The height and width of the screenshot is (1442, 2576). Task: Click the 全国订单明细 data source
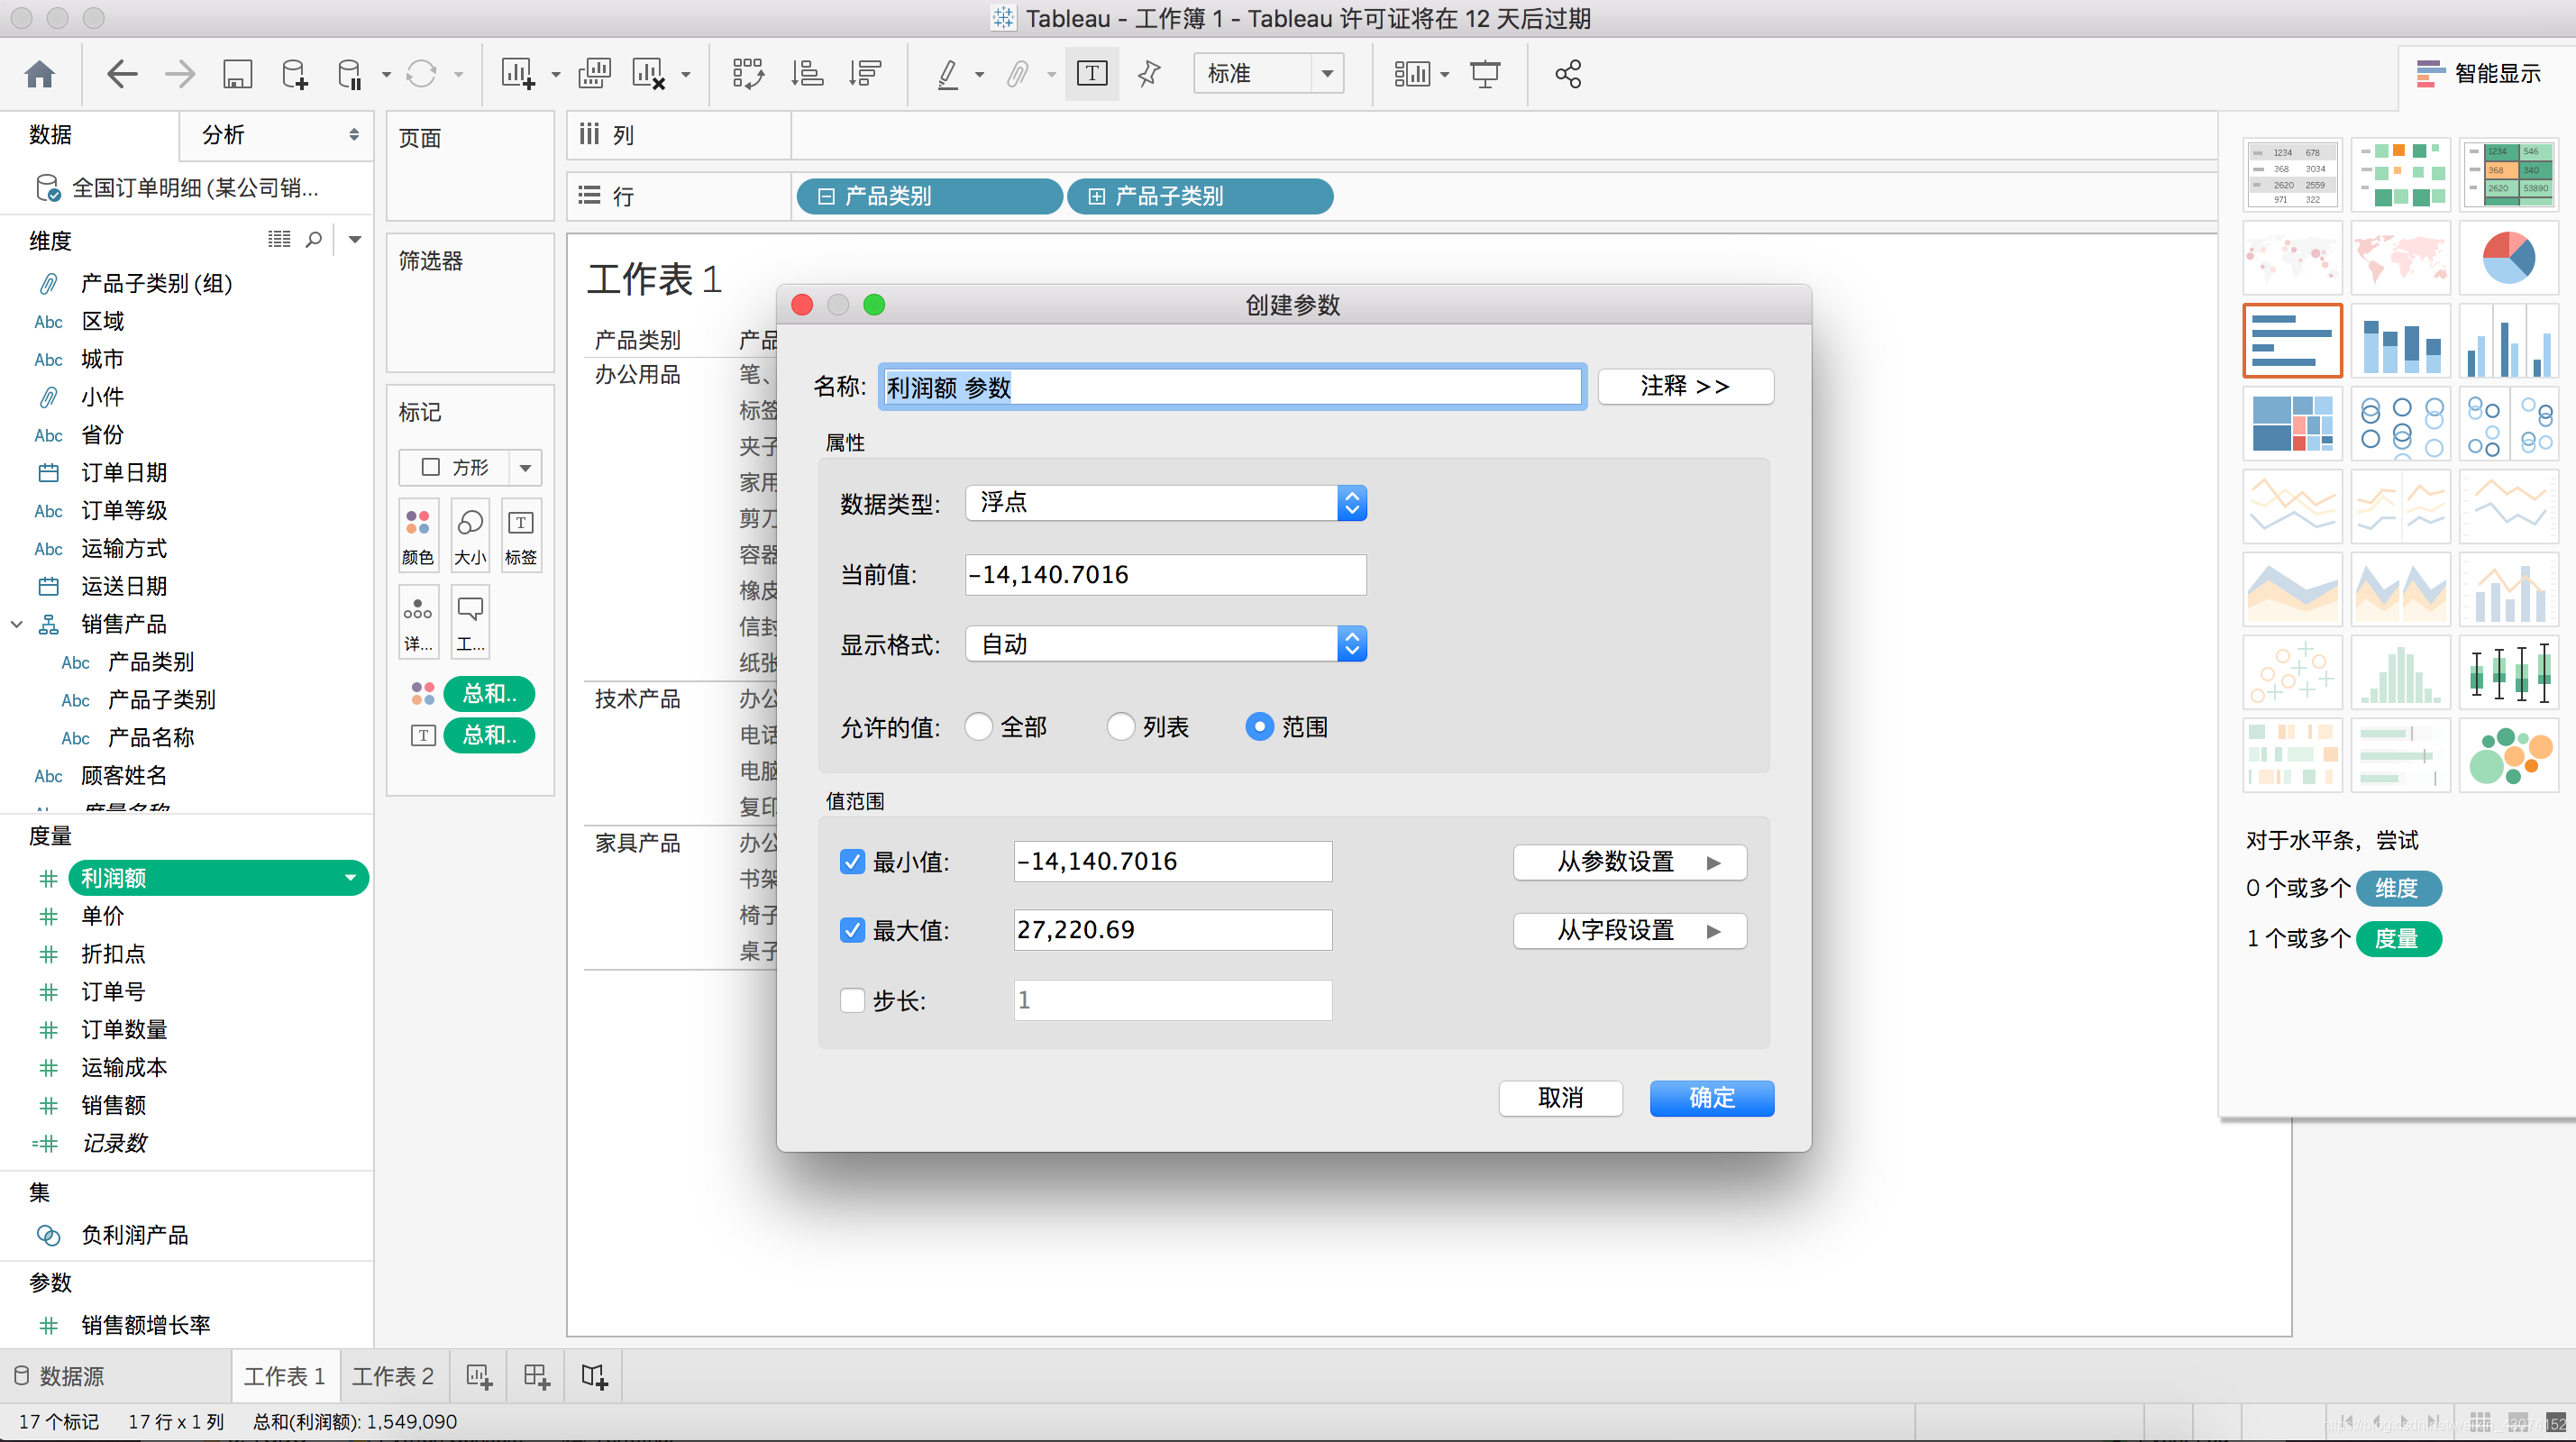click(186, 188)
